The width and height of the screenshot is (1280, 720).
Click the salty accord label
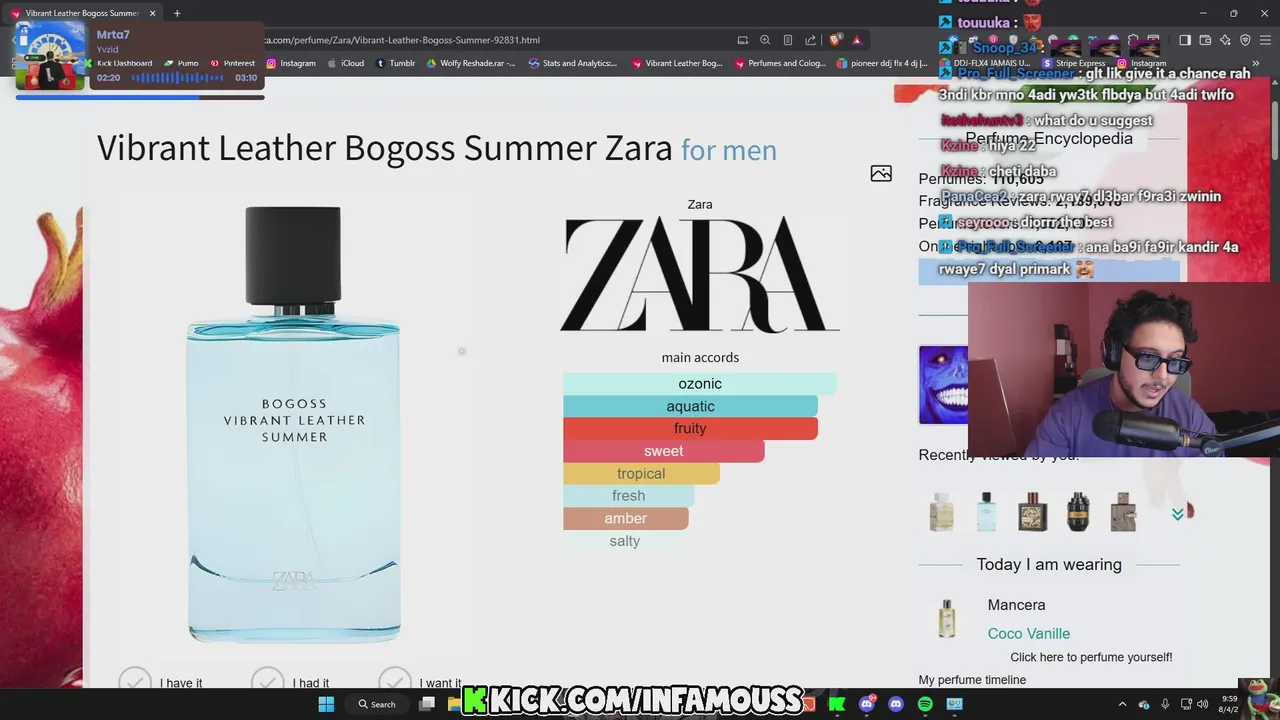pos(625,541)
